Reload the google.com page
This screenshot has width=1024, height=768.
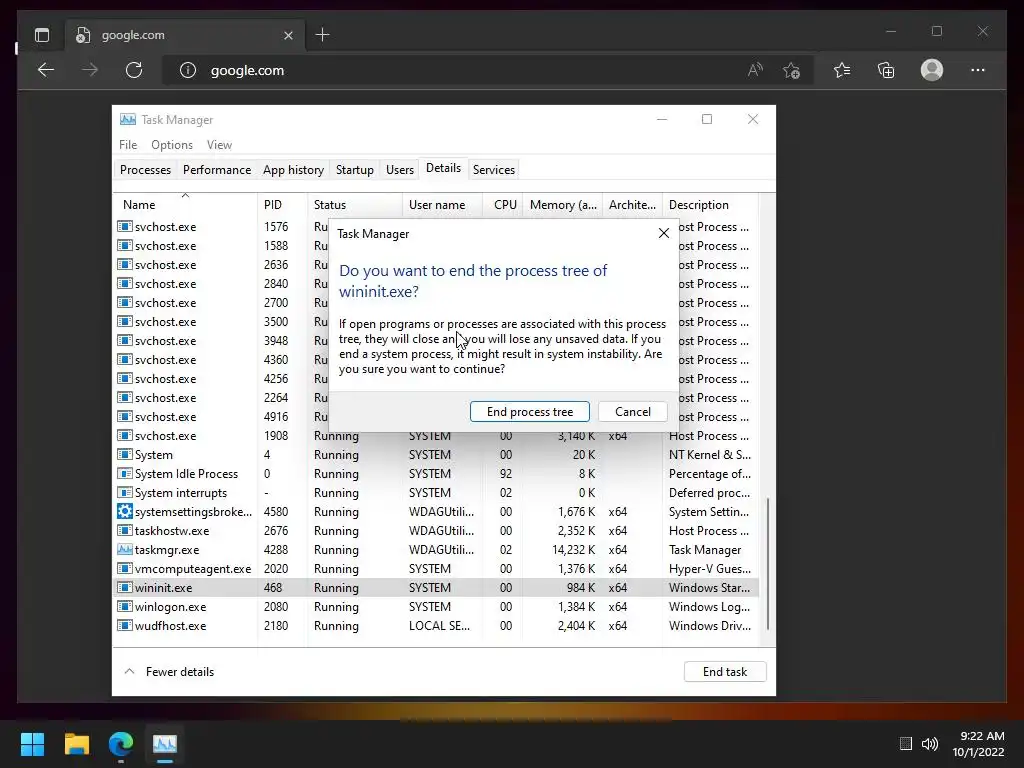click(134, 70)
